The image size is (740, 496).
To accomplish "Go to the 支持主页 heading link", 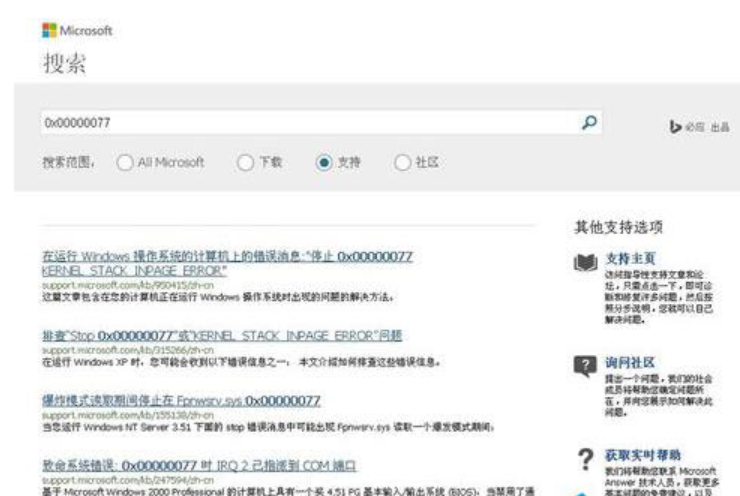I will [x=630, y=258].
